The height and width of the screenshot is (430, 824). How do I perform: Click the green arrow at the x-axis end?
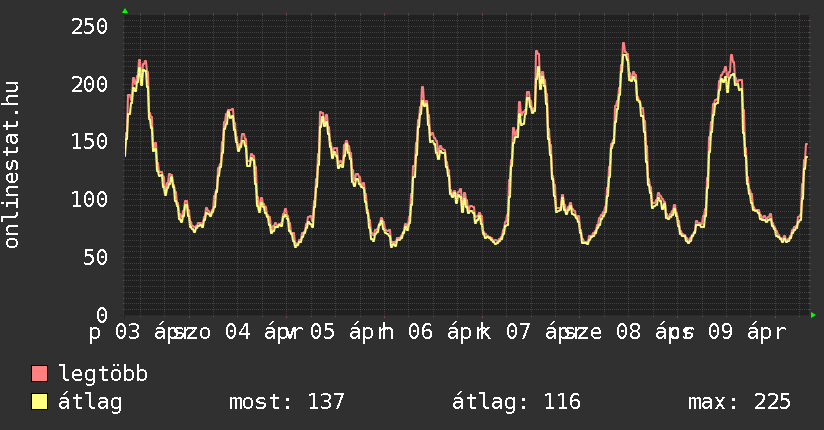click(814, 315)
